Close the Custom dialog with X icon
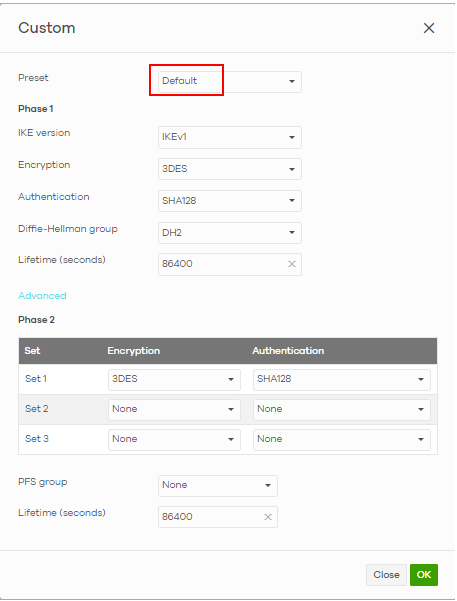457x601 pixels. coord(429,28)
